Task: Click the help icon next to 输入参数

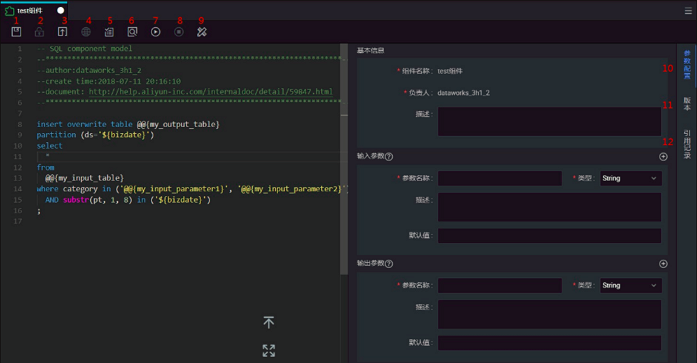Action: coord(389,156)
